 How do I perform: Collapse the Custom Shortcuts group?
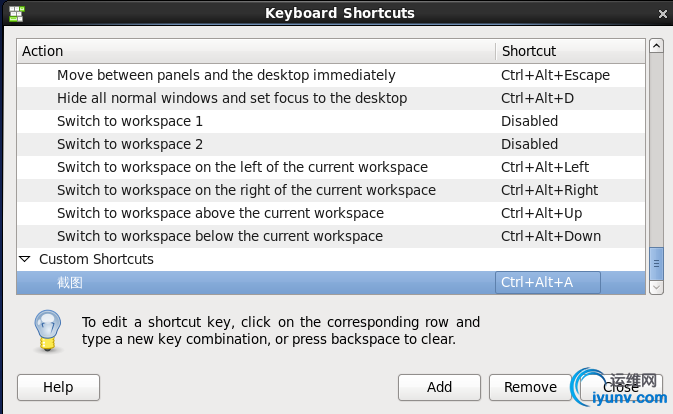[x=25, y=259]
